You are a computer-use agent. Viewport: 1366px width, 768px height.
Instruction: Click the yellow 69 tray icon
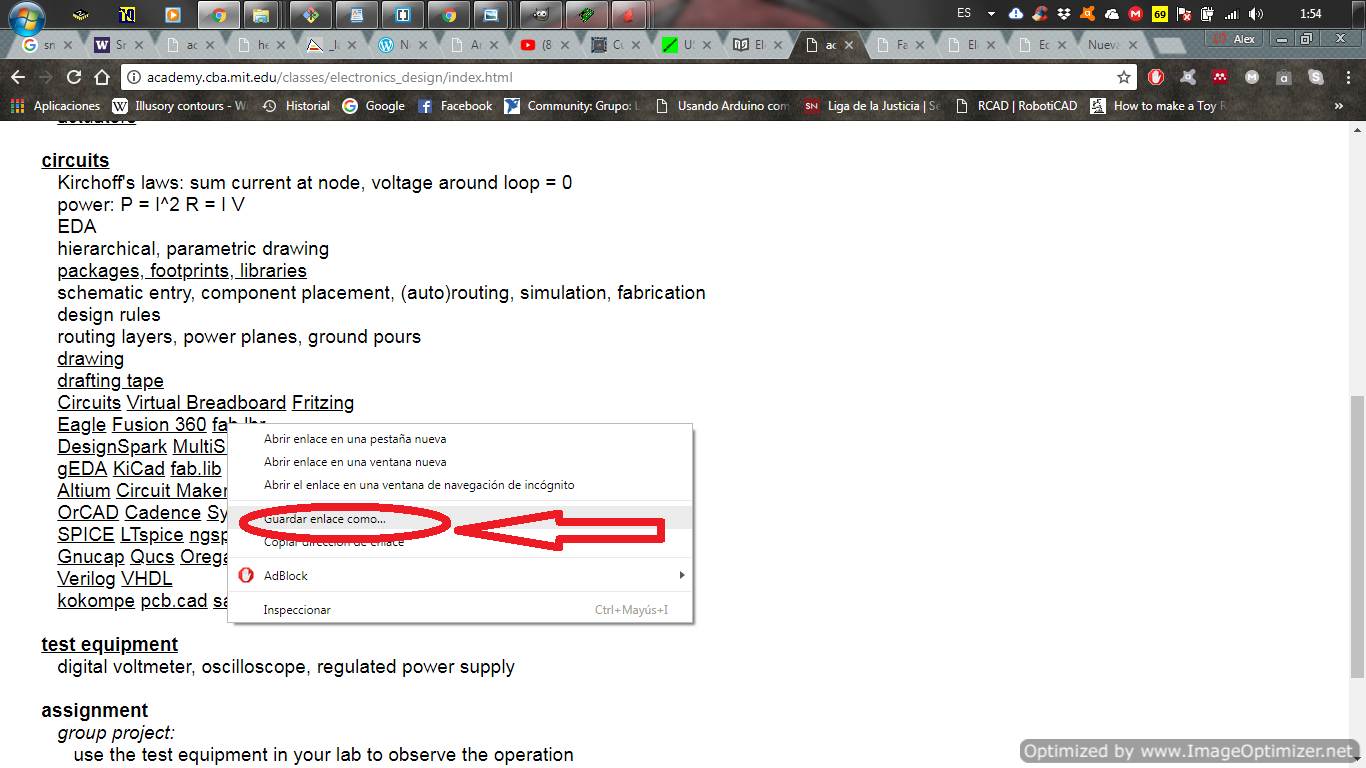[x=1160, y=14]
